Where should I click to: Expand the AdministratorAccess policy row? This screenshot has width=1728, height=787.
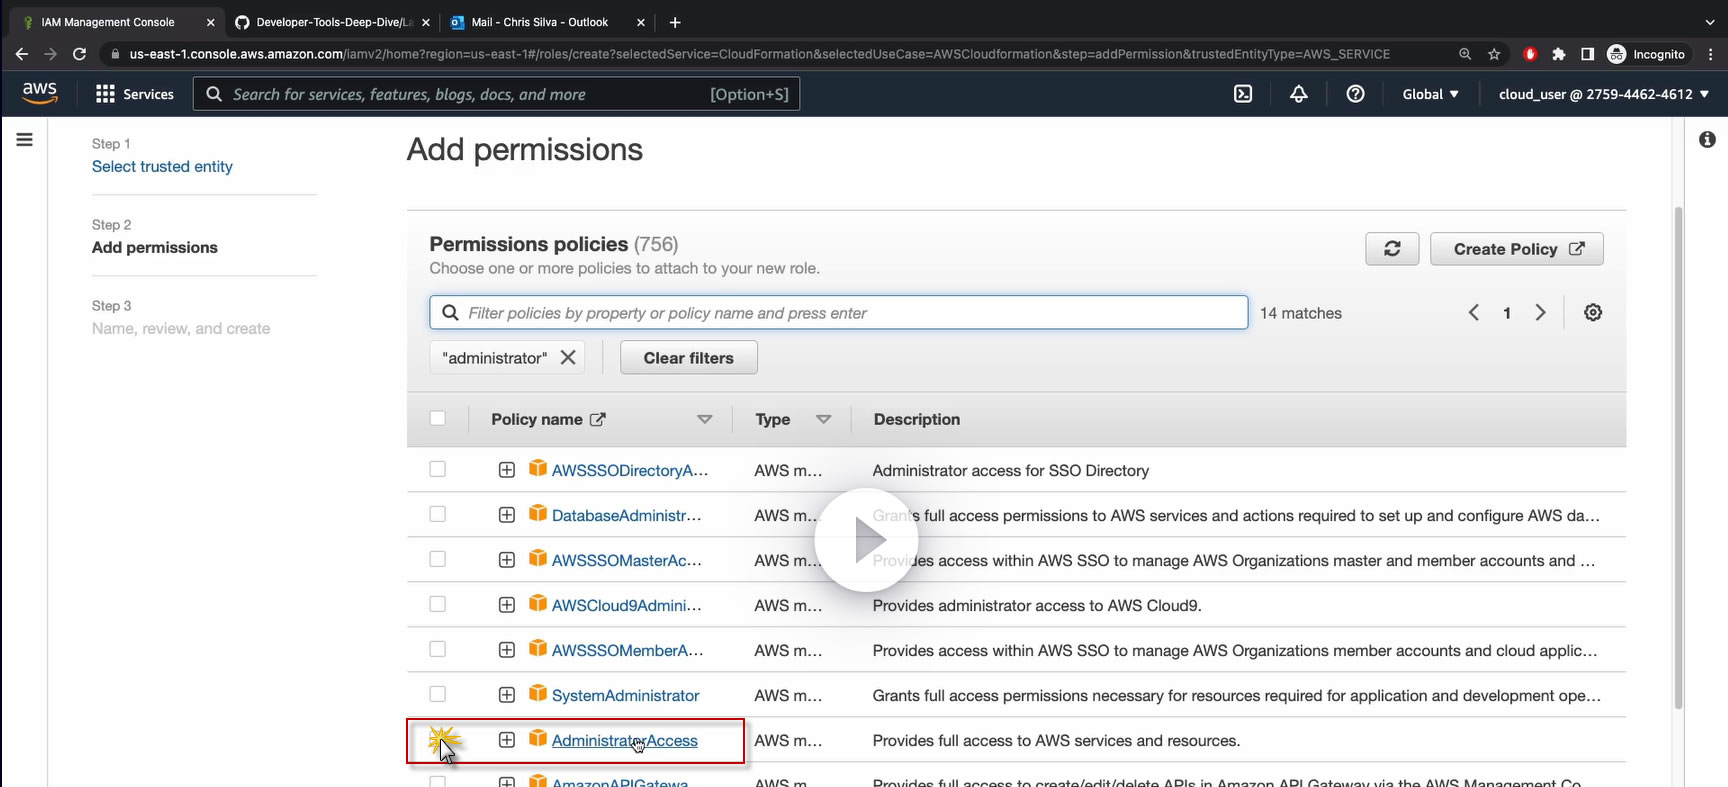[x=507, y=740]
